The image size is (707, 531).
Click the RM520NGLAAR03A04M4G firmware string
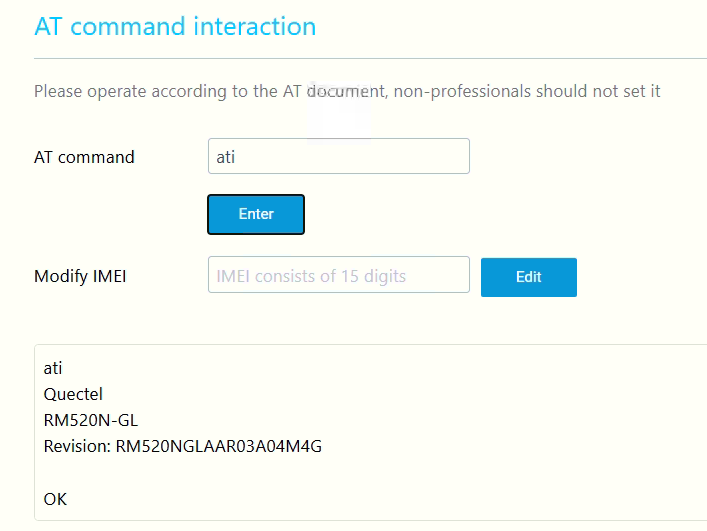pyautogui.click(x=220, y=446)
